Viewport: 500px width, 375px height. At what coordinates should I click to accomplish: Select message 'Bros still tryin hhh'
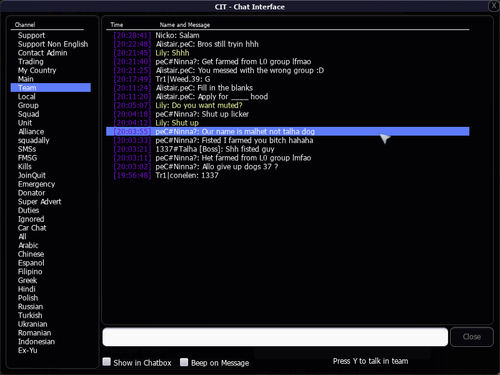[x=288, y=44]
